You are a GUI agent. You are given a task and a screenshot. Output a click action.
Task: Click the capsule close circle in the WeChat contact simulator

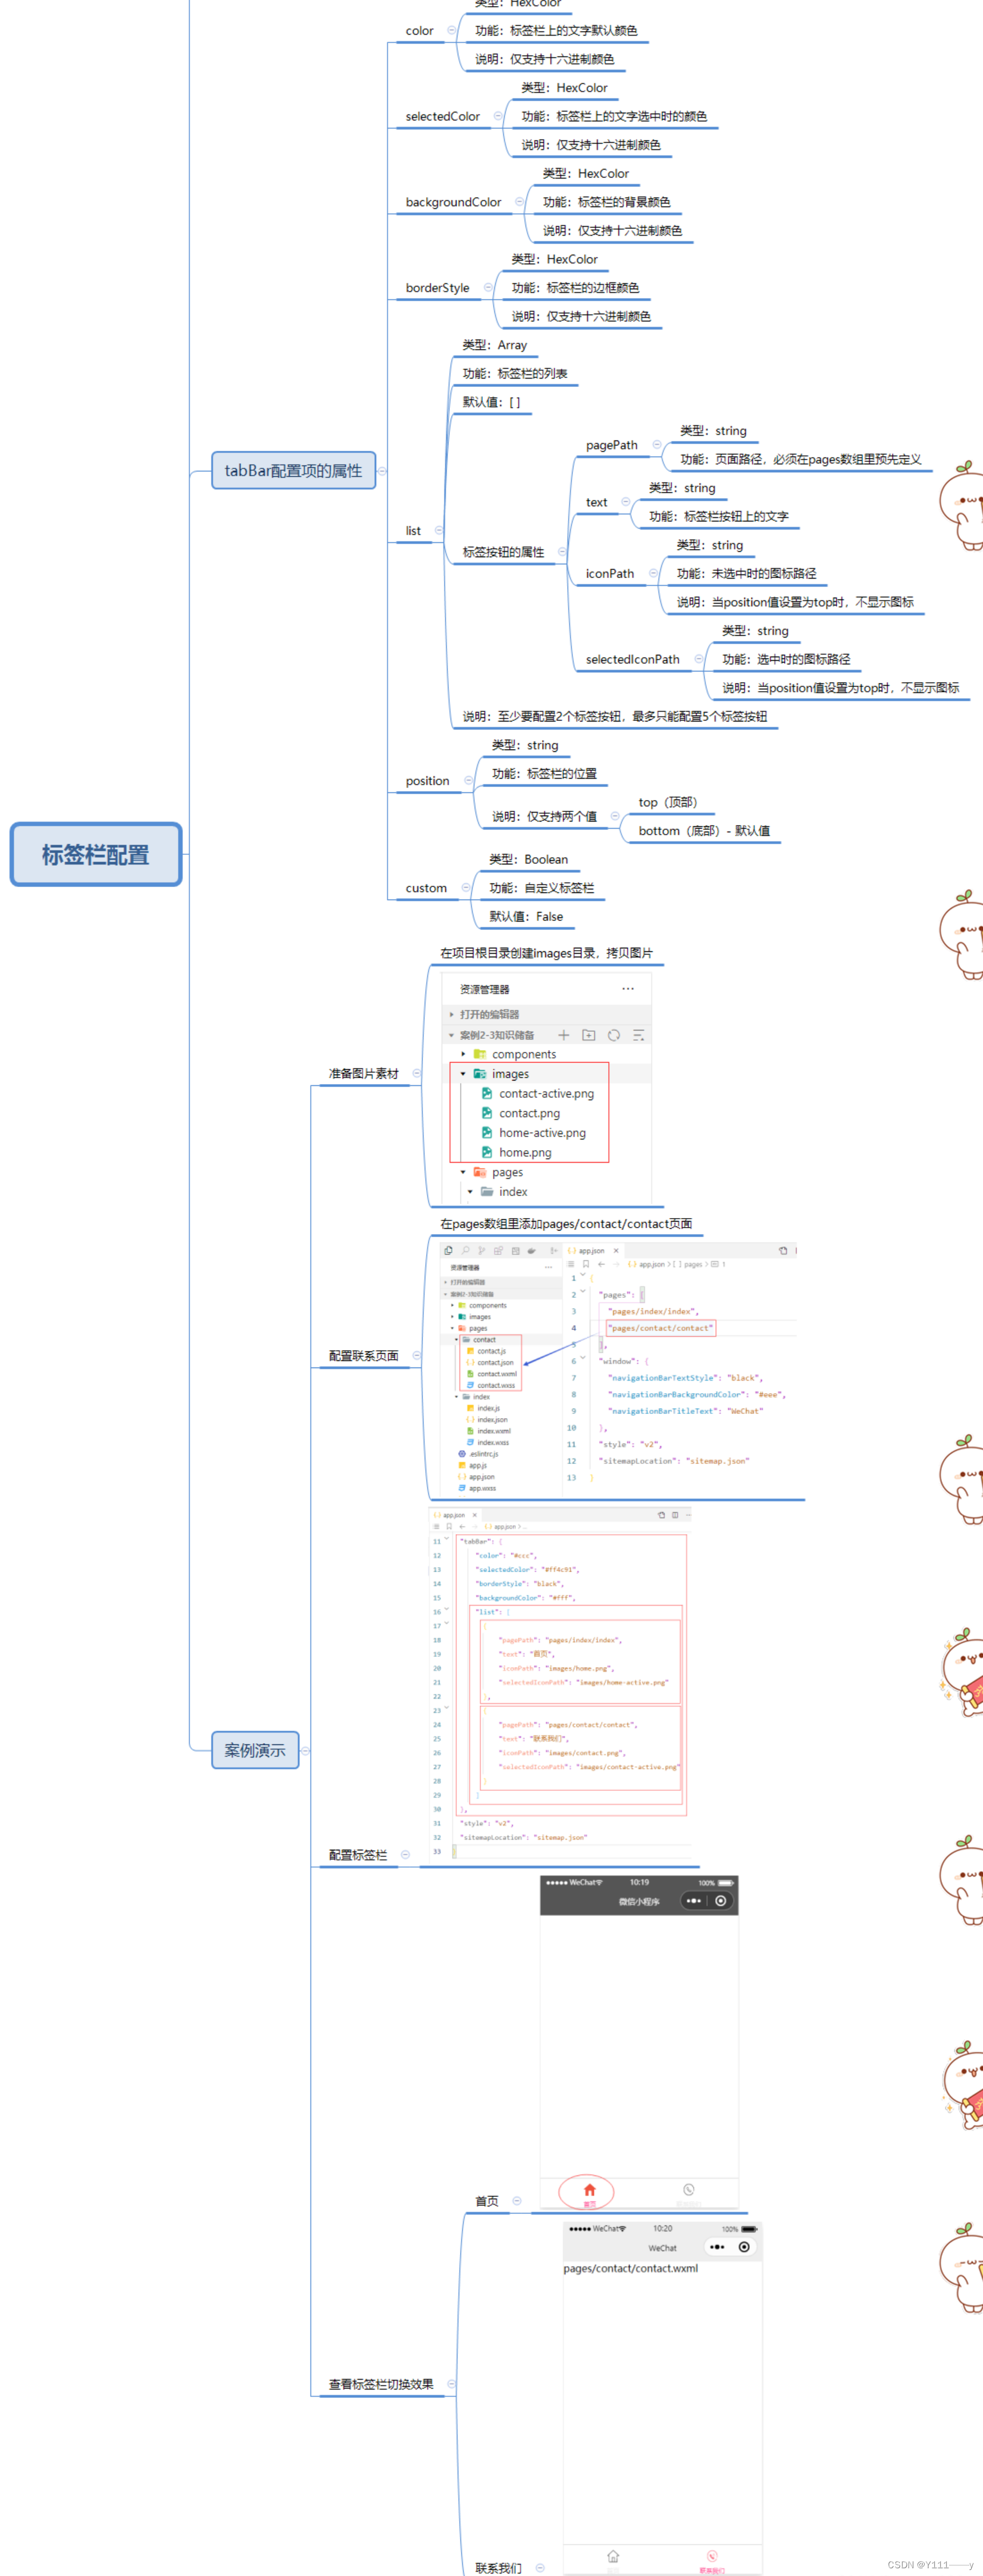[744, 2247]
